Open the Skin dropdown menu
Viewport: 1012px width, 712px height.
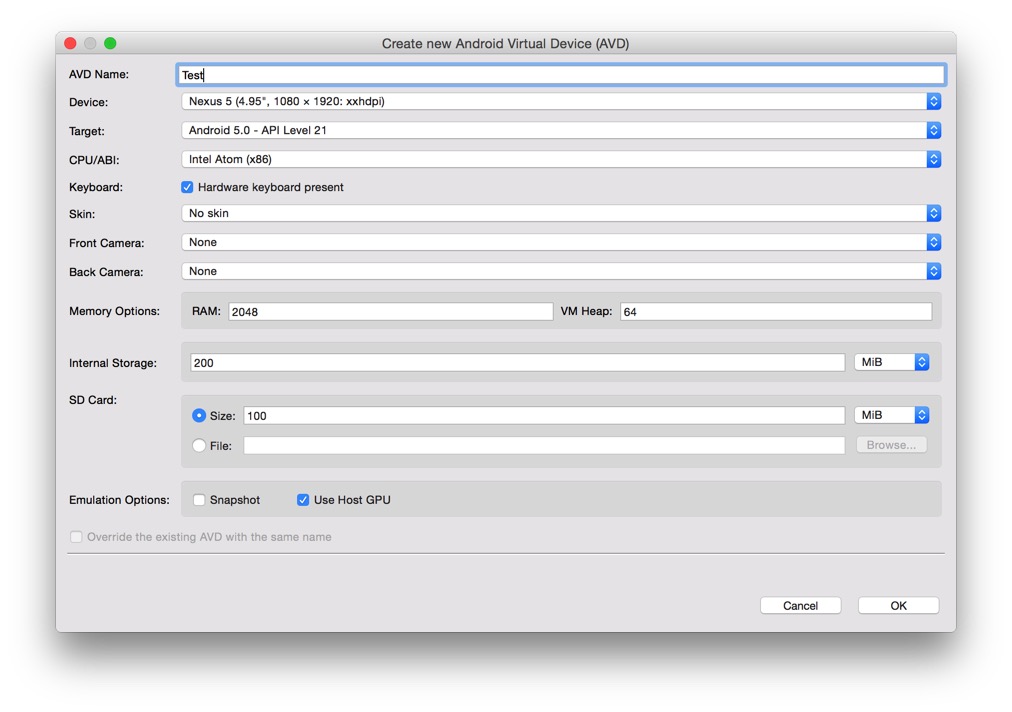tap(560, 213)
